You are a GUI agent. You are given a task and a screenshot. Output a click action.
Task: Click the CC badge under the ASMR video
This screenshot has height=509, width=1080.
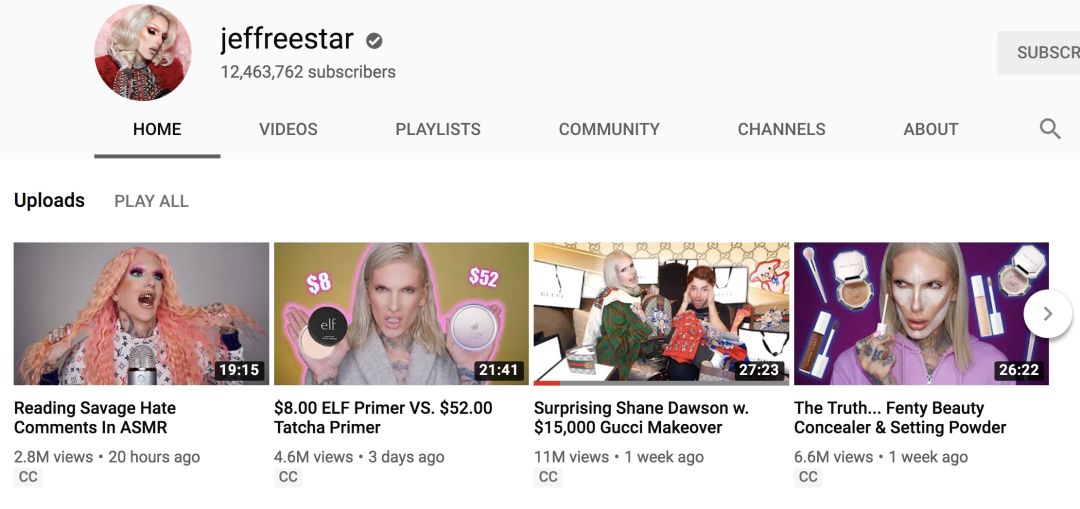(x=28, y=477)
